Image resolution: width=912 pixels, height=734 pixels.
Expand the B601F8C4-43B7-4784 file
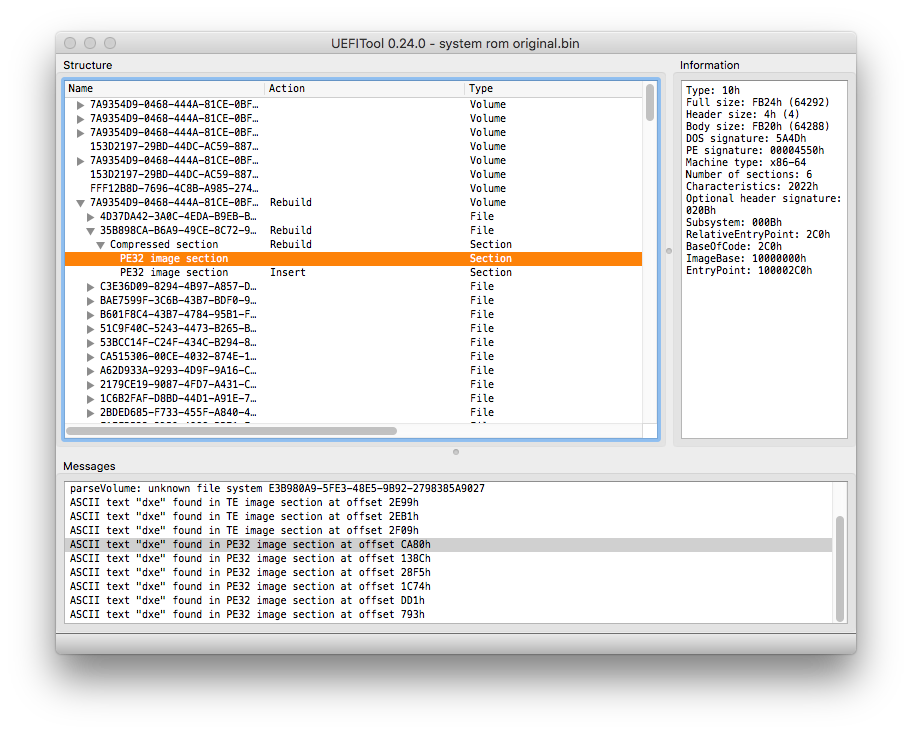click(90, 315)
